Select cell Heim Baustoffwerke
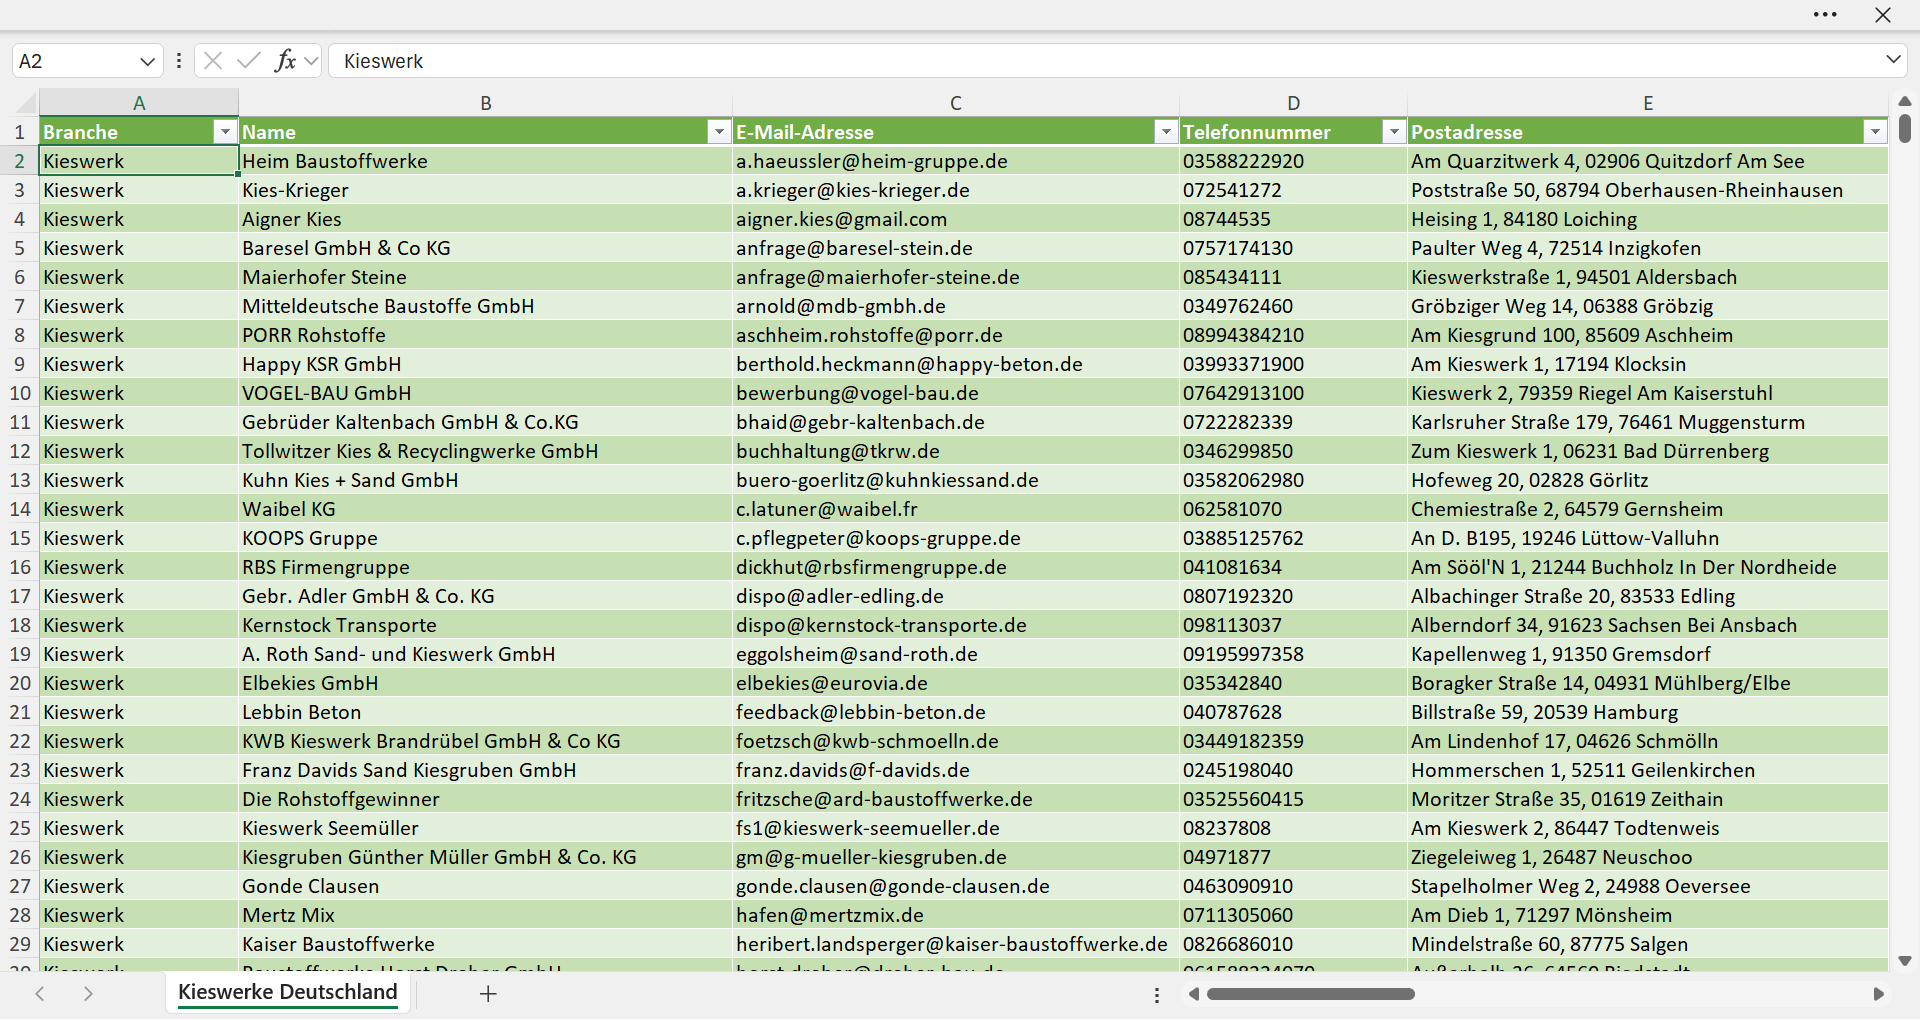 486,161
